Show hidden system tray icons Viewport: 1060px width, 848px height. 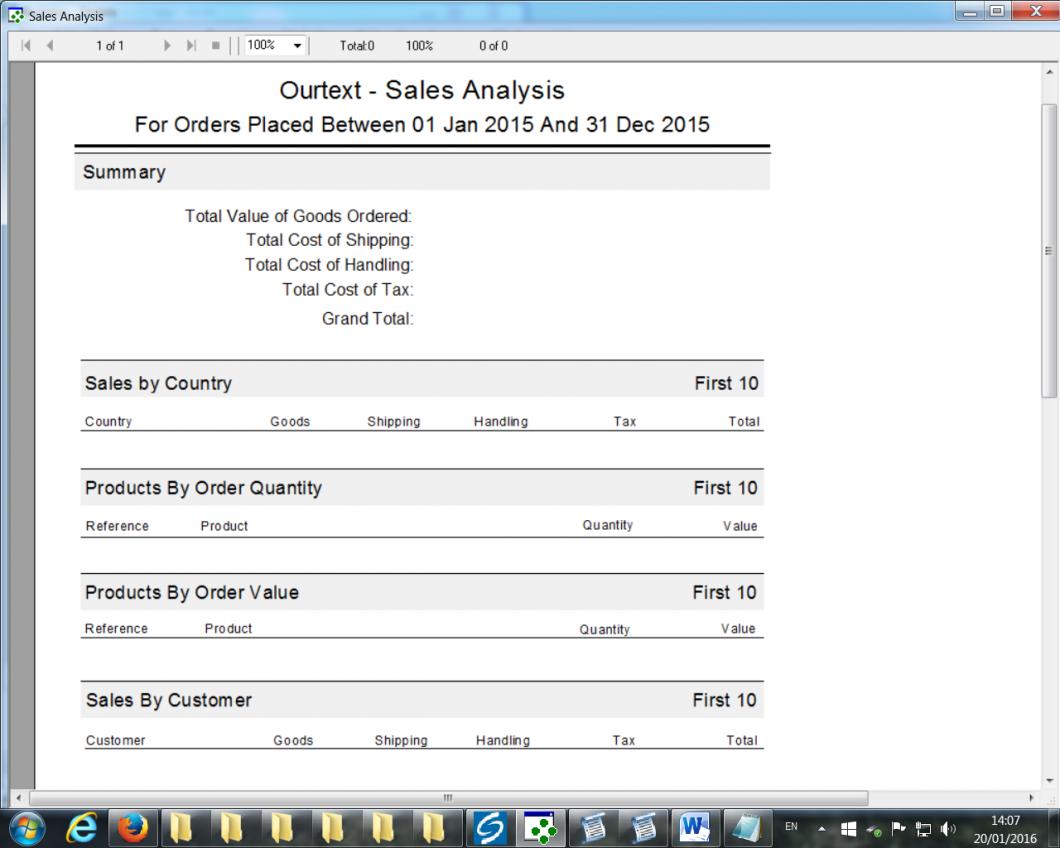coord(822,828)
